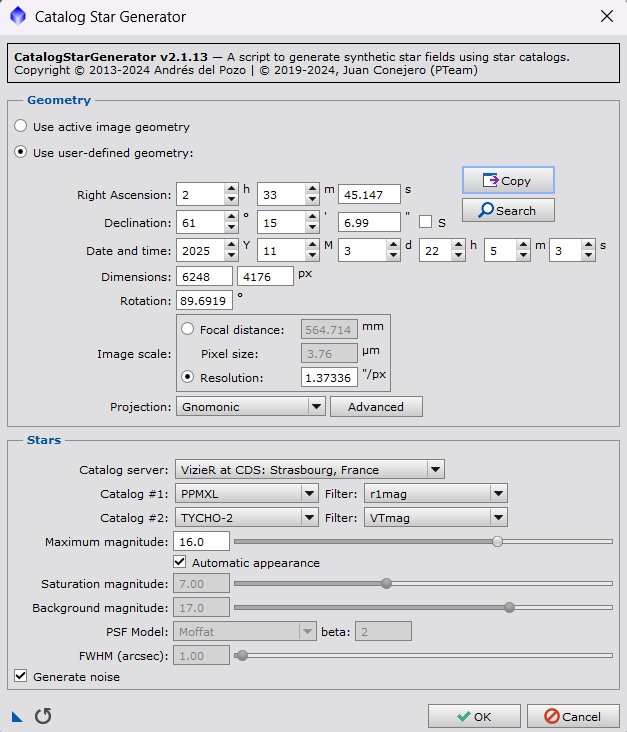Click the PixInsight logo in title bar
Screen dimensions: 627x732
[18, 16]
